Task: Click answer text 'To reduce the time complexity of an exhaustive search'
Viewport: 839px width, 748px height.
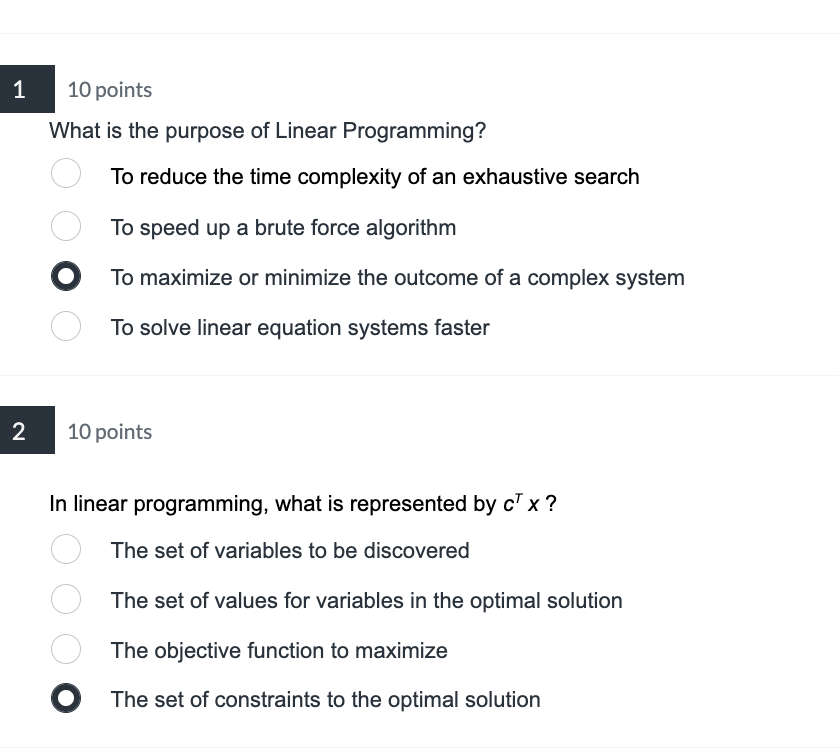Action: coord(375,177)
